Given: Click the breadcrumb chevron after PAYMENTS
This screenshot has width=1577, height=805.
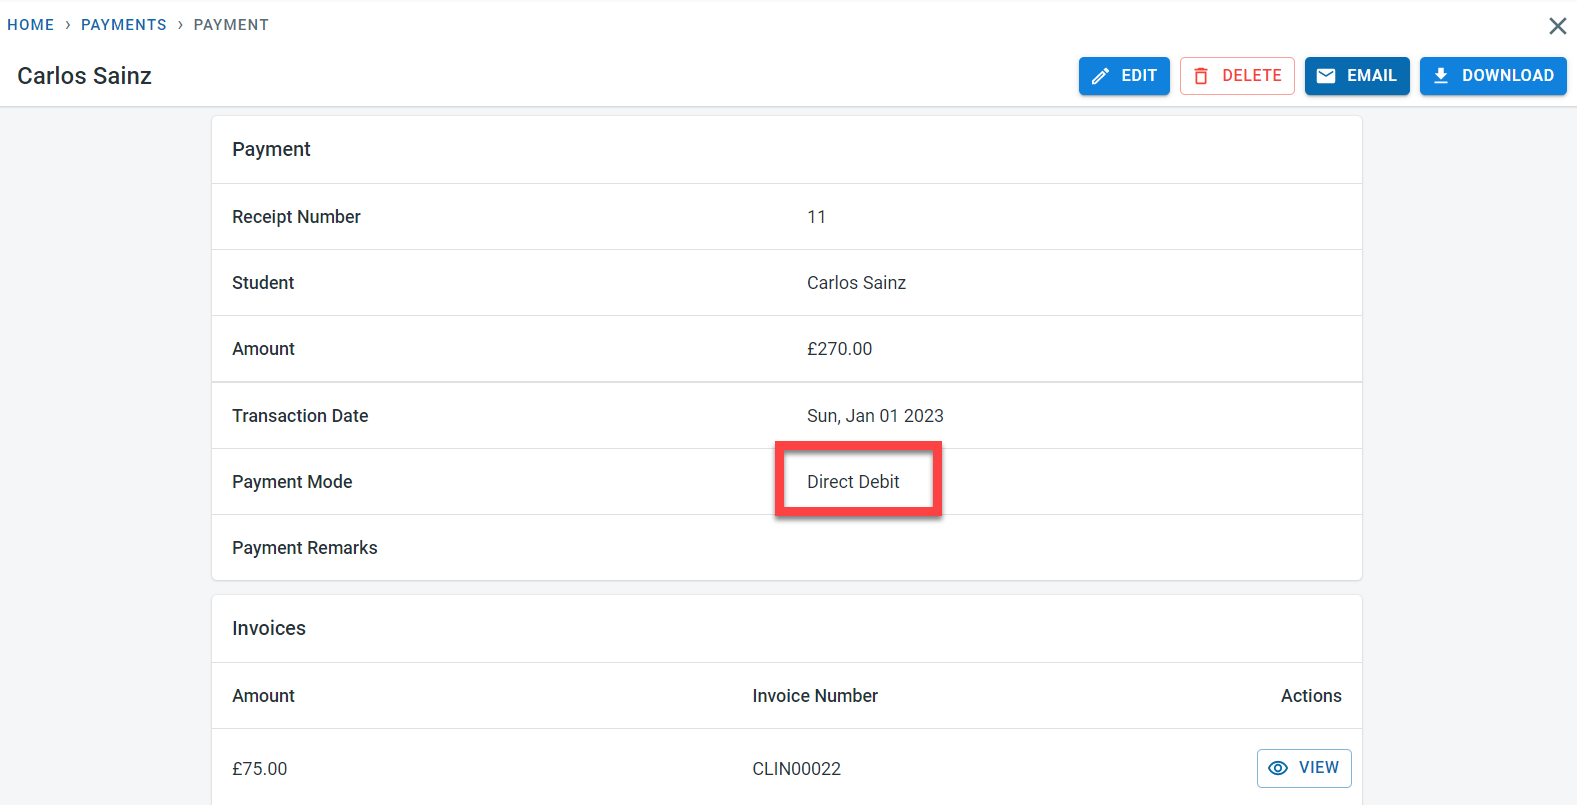Looking at the screenshot, I should tap(180, 25).
